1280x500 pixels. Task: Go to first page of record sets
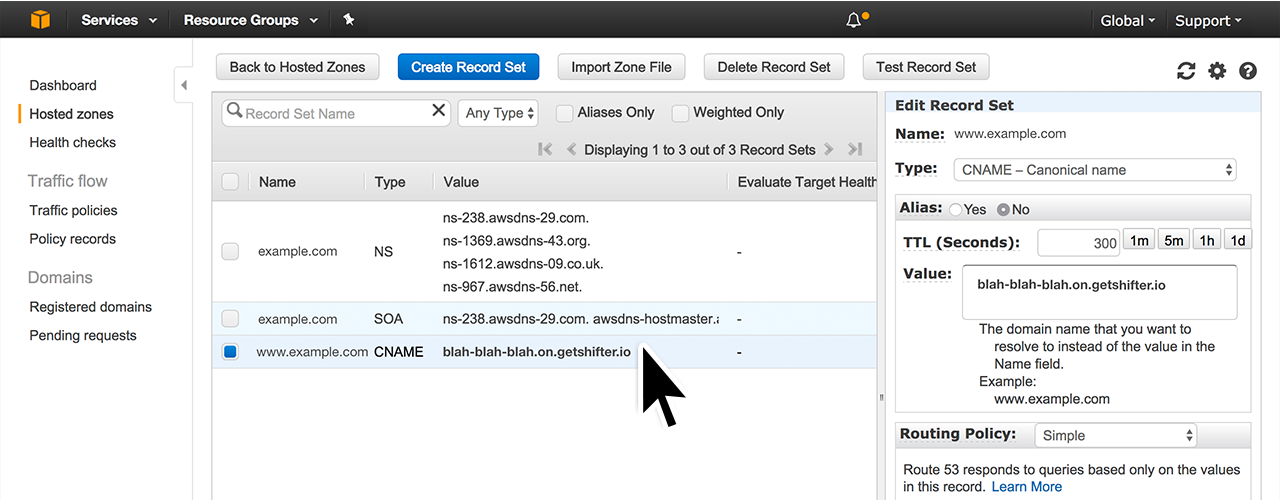546,149
